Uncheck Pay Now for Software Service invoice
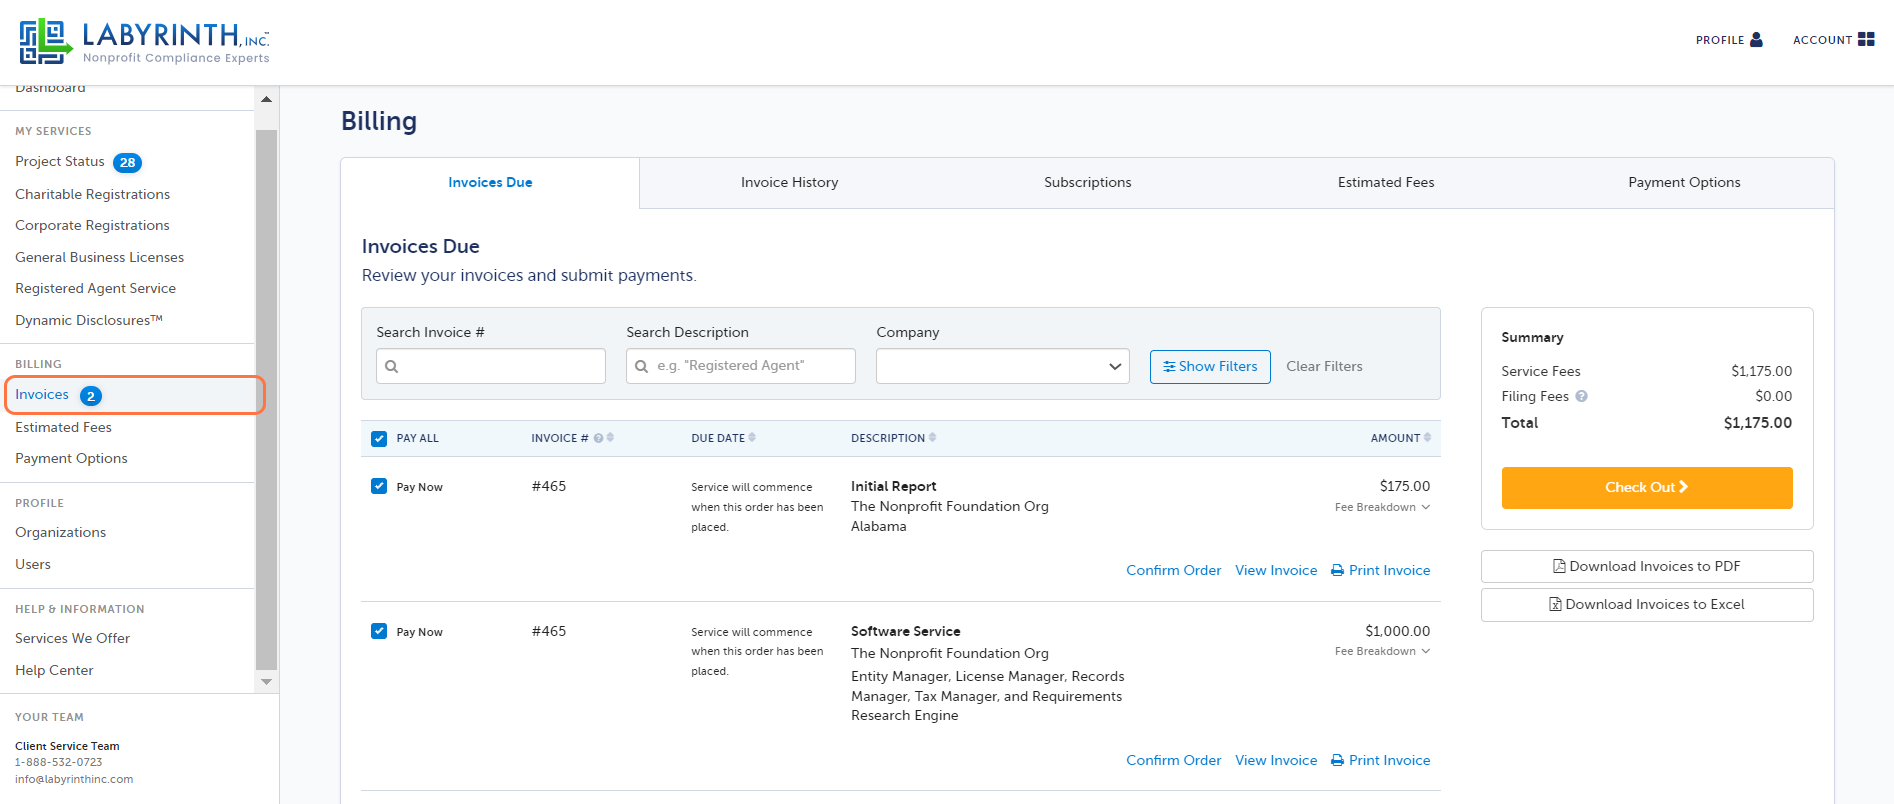Viewport: 1894px width, 804px height. click(379, 631)
